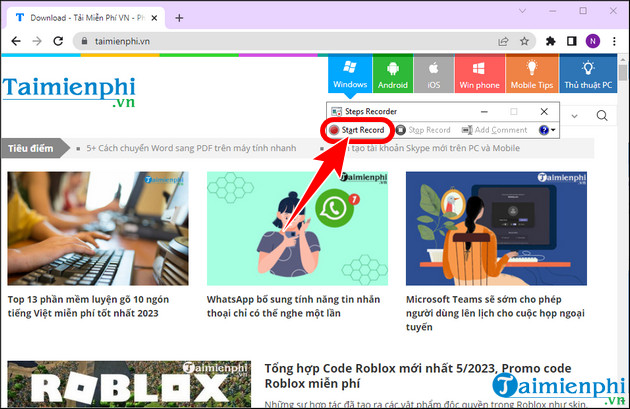The height and width of the screenshot is (409, 630).
Task: Open Top 13 phần mềm luyện gõ article
Action: (88, 306)
